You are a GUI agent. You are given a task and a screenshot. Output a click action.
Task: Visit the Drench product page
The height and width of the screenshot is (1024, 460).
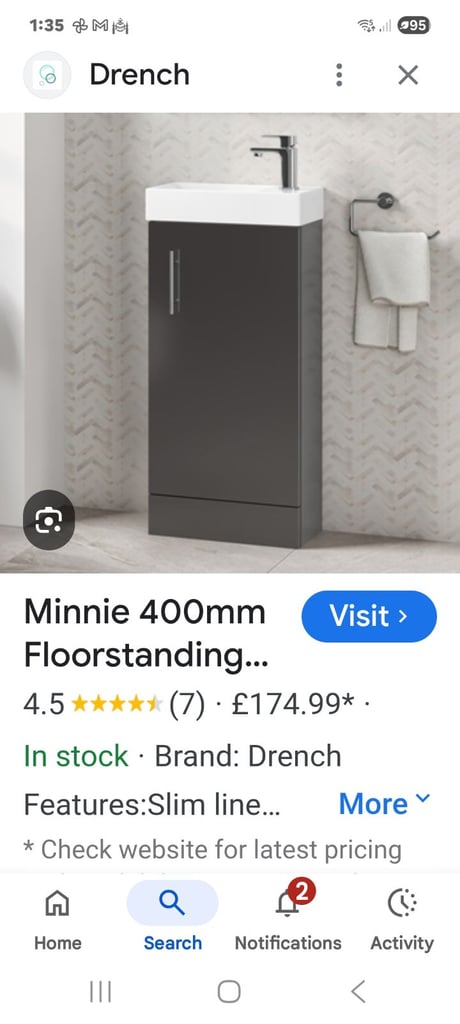(369, 616)
